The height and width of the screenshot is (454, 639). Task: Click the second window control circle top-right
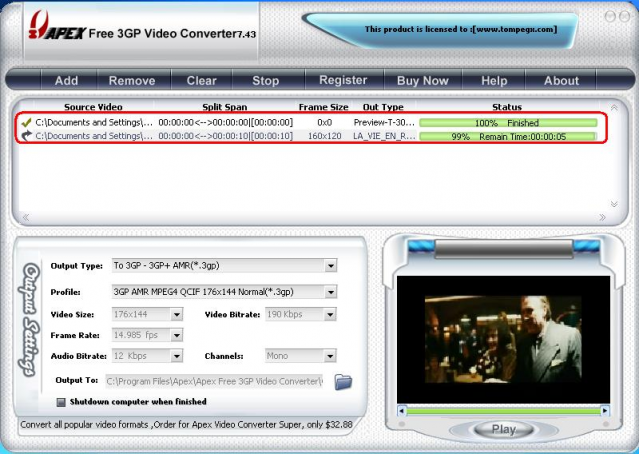(624, 16)
